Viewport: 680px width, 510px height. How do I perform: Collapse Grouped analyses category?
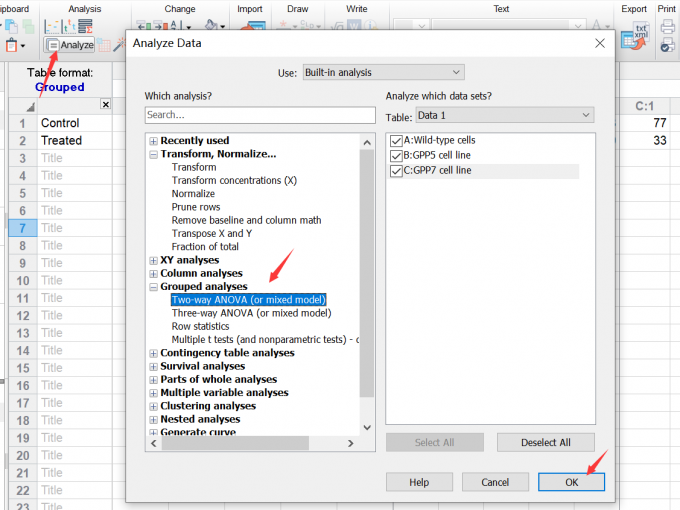(154, 287)
